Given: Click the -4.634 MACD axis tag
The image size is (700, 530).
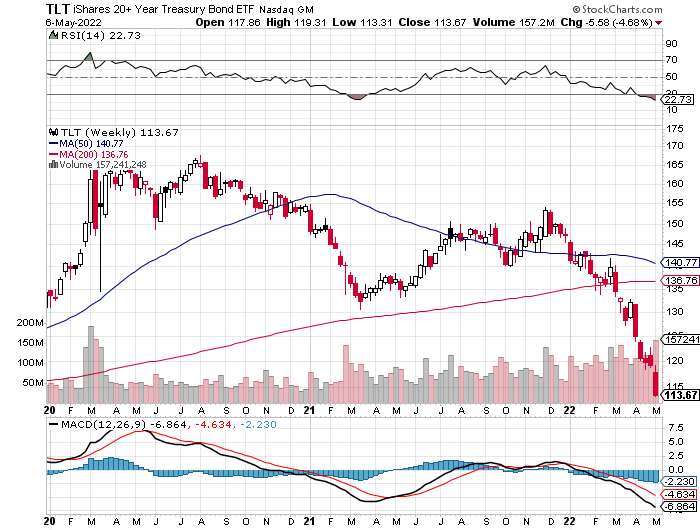Looking at the screenshot, I should [x=679, y=494].
